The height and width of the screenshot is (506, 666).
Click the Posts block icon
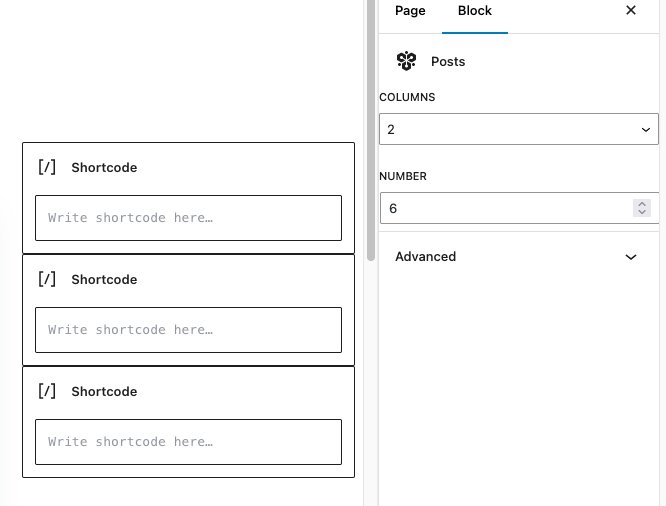[x=406, y=61]
